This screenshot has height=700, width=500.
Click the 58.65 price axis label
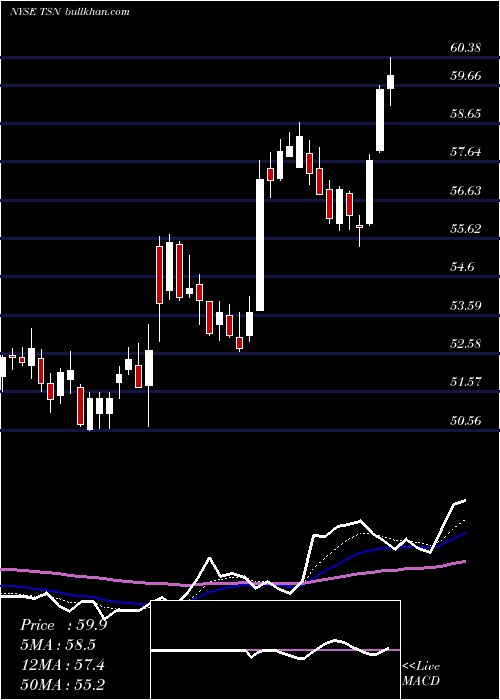pos(466,114)
